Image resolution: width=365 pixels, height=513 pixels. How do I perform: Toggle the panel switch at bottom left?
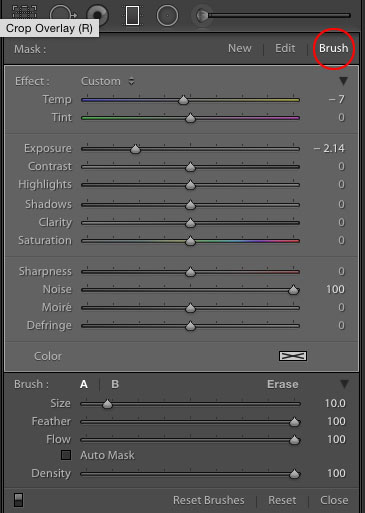pyautogui.click(x=19, y=500)
